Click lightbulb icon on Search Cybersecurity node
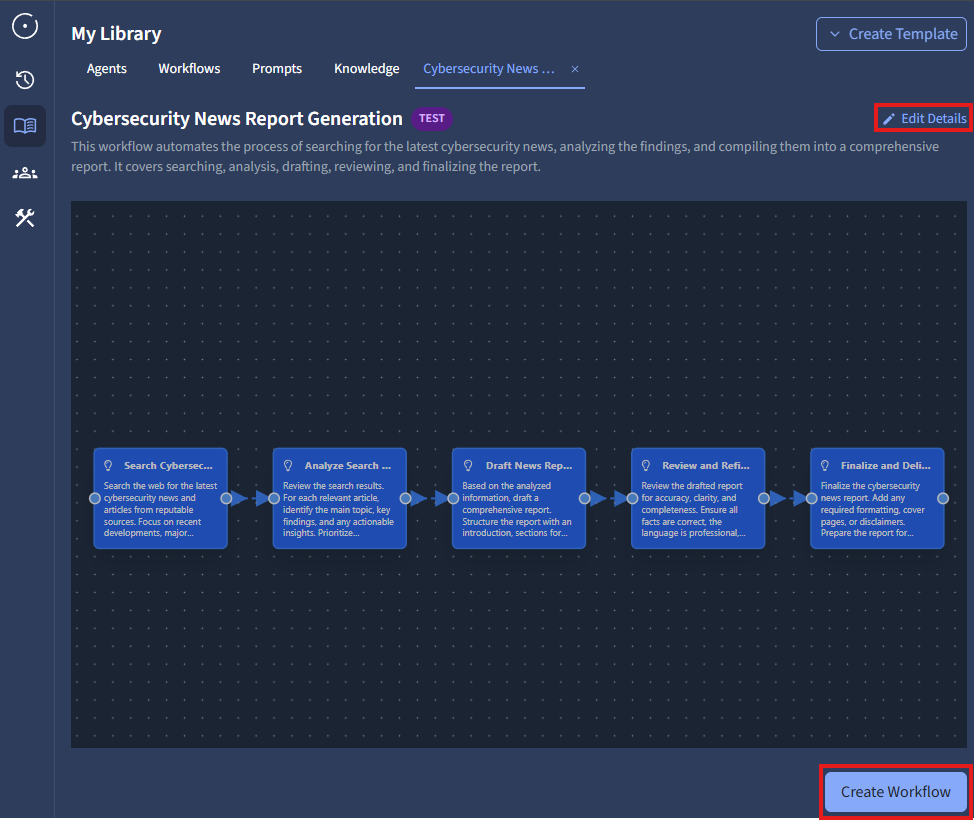The image size is (974, 821). click(x=109, y=466)
